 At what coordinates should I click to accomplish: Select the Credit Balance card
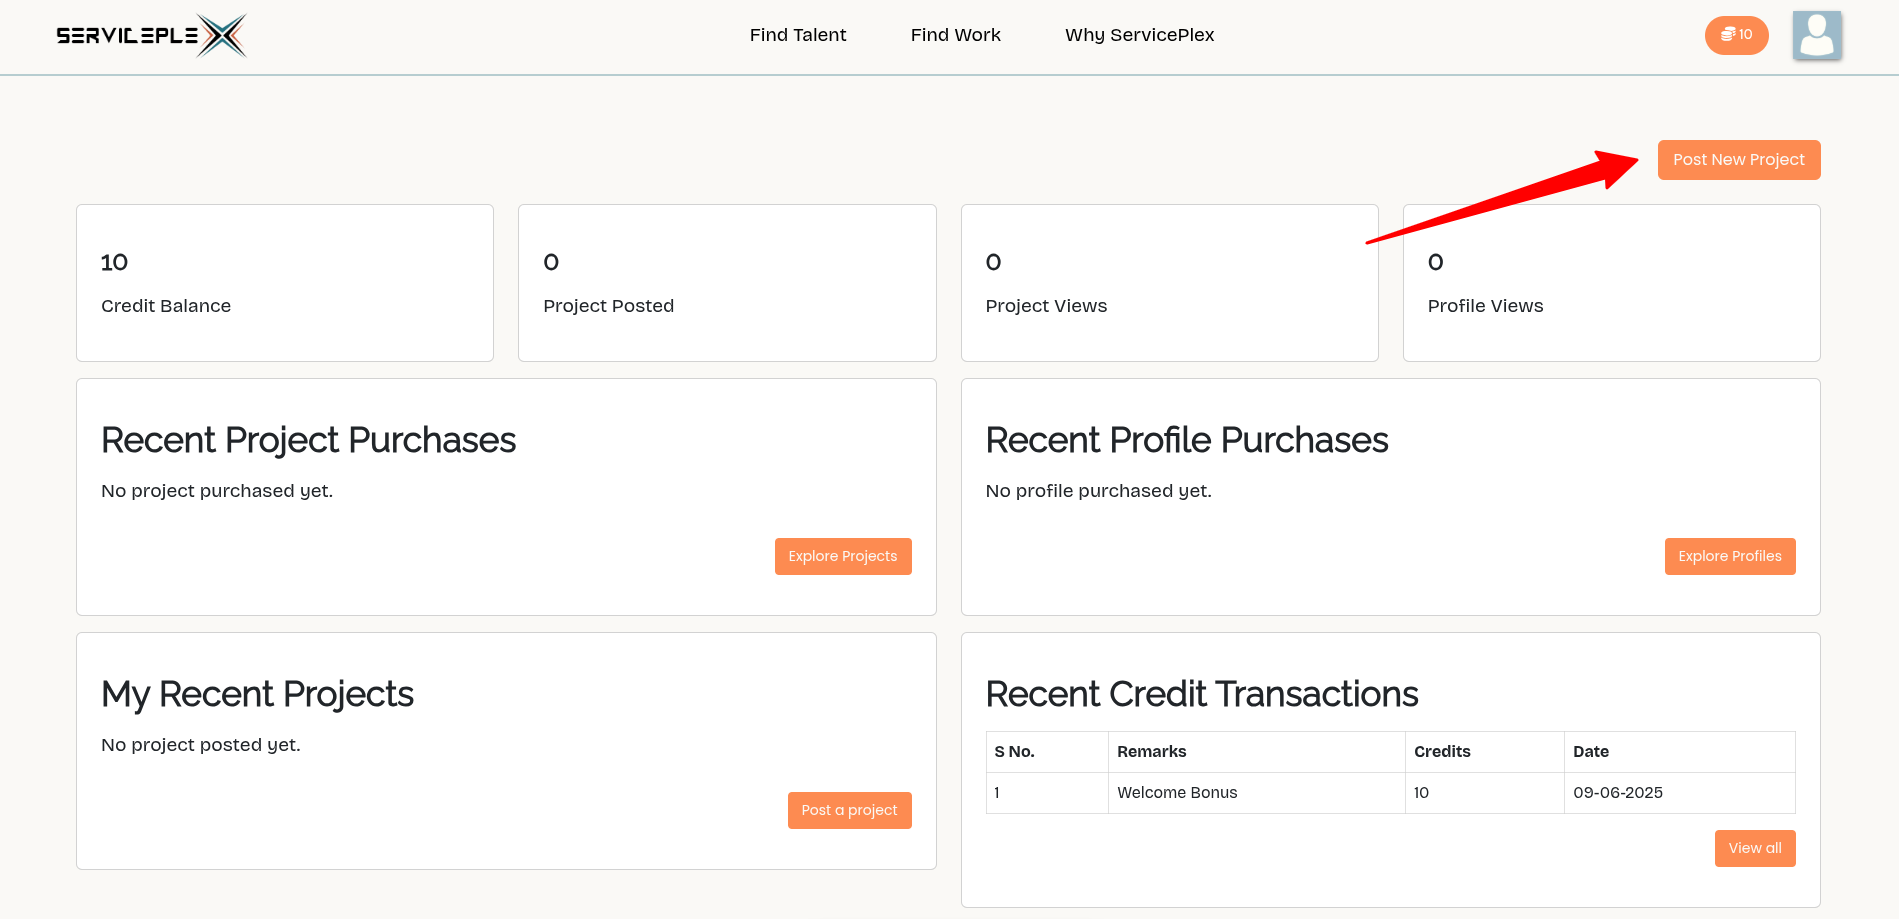pyautogui.click(x=285, y=283)
